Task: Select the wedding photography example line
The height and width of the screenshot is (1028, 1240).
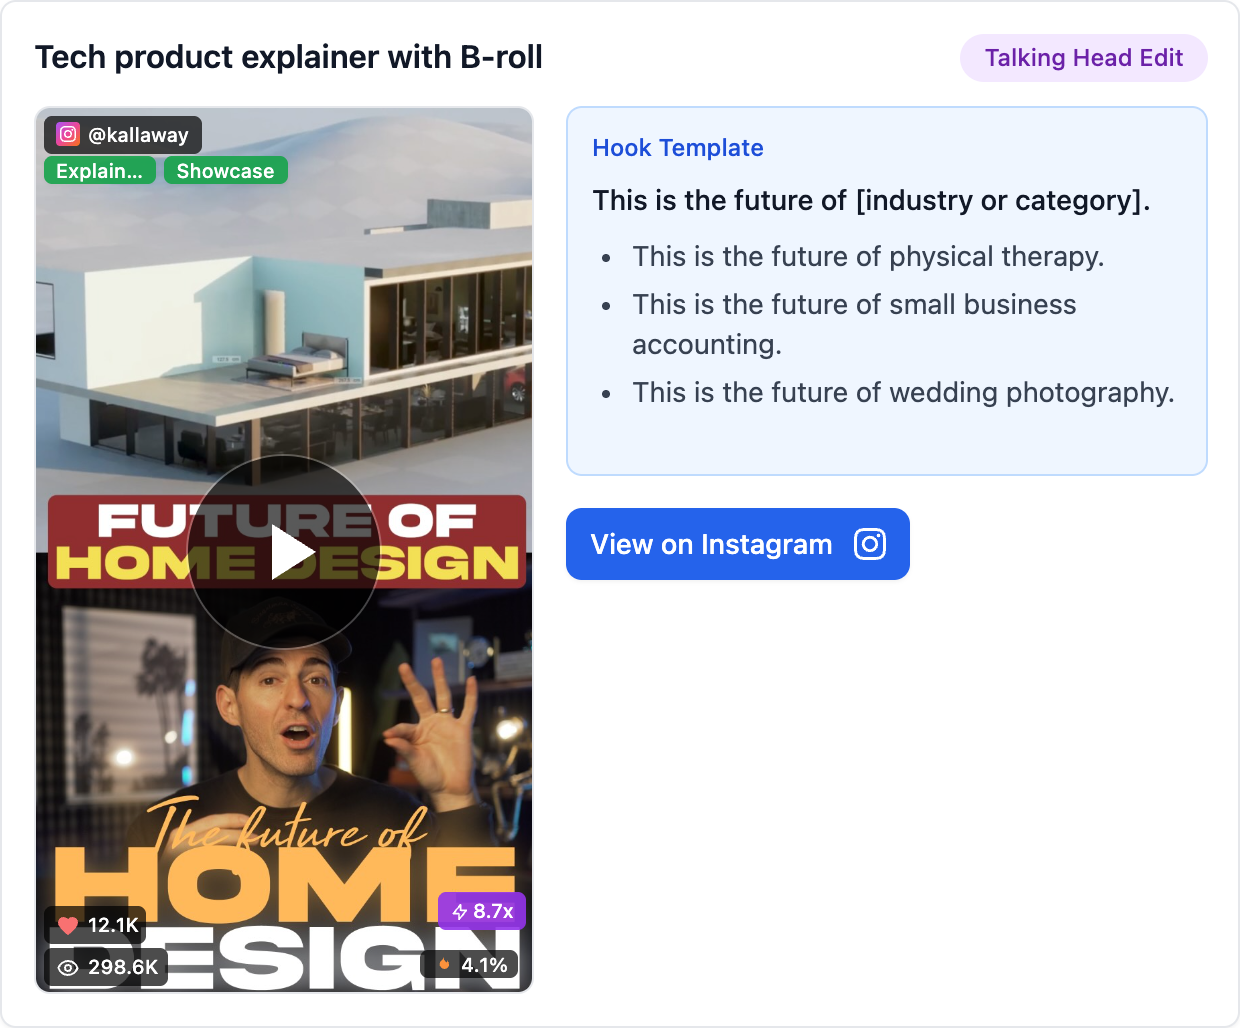Action: [x=903, y=392]
